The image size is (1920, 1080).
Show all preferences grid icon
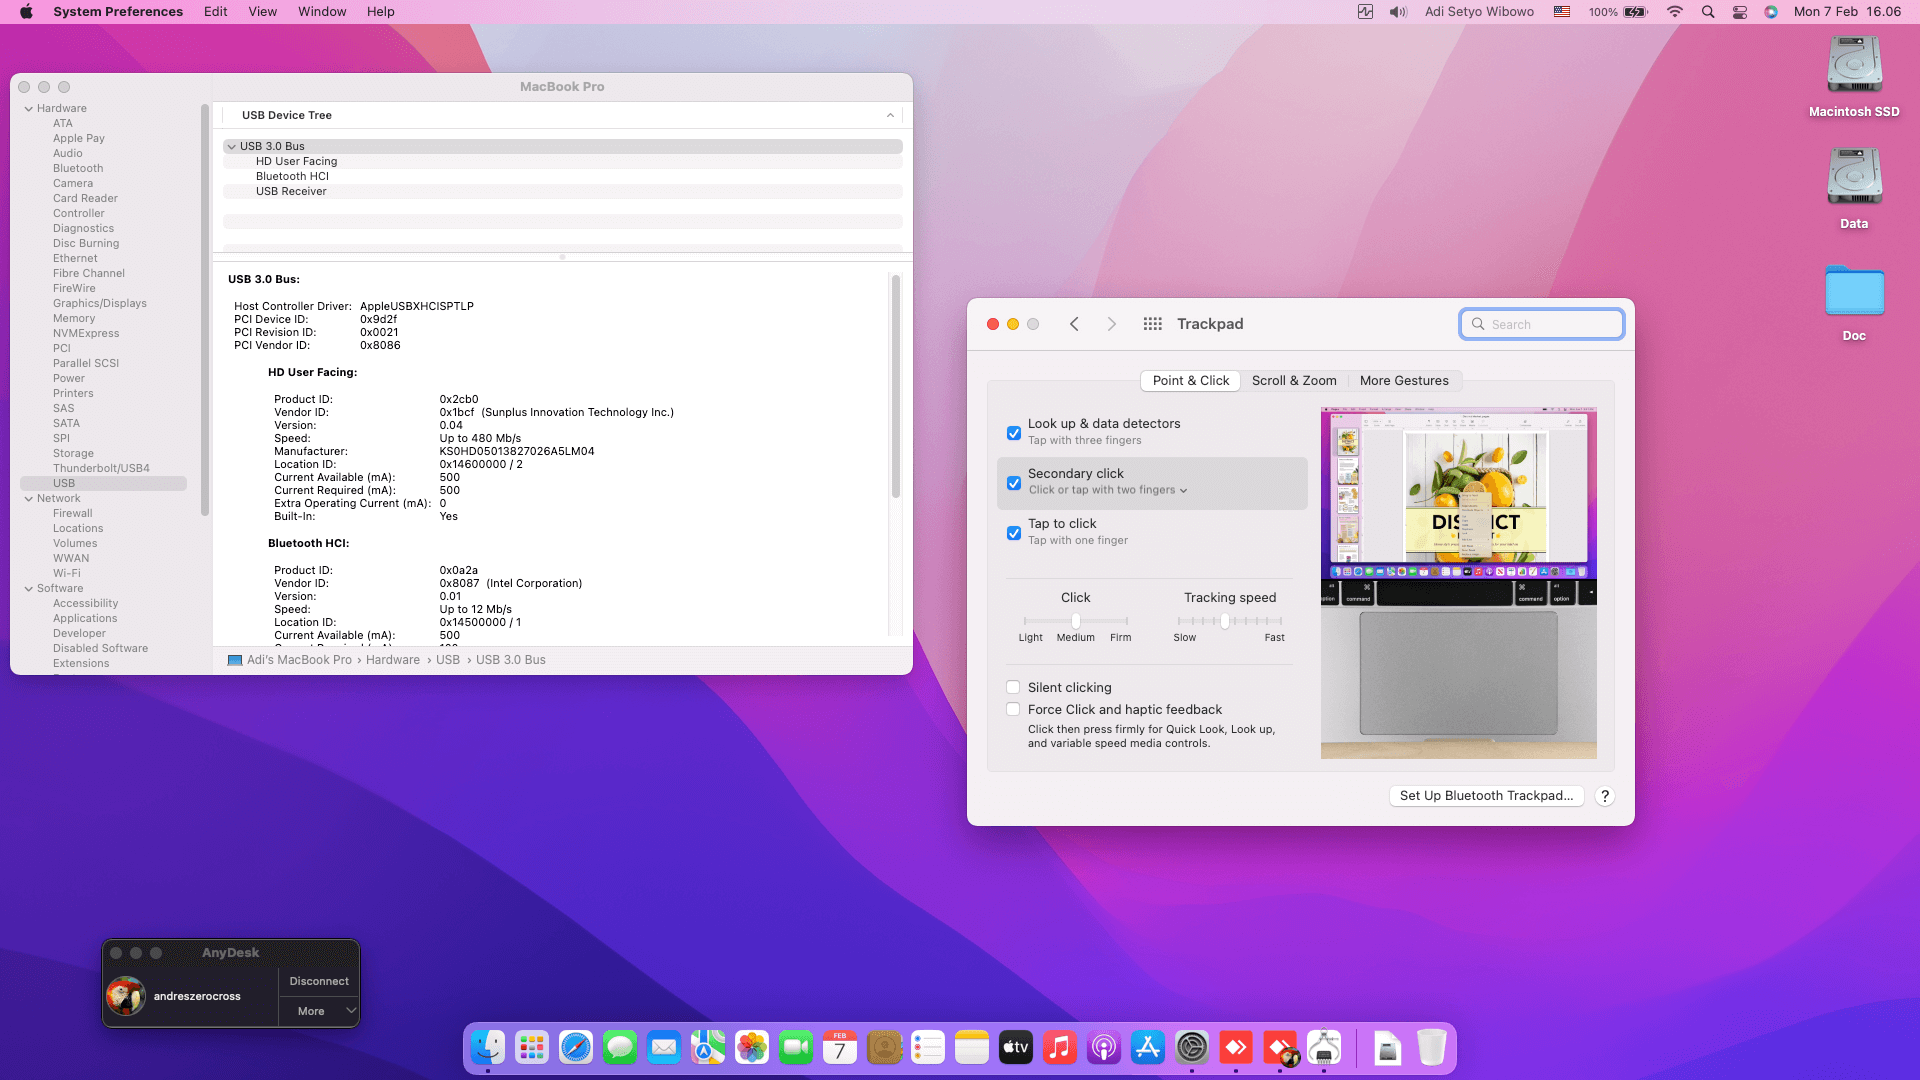tap(1152, 324)
